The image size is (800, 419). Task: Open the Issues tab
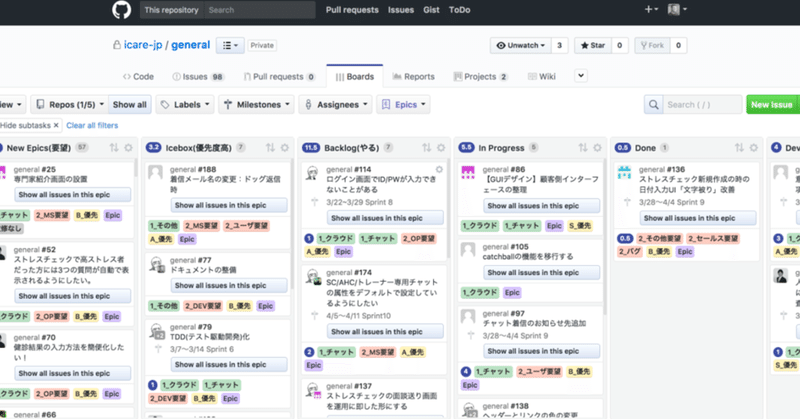pyautogui.click(x=198, y=77)
